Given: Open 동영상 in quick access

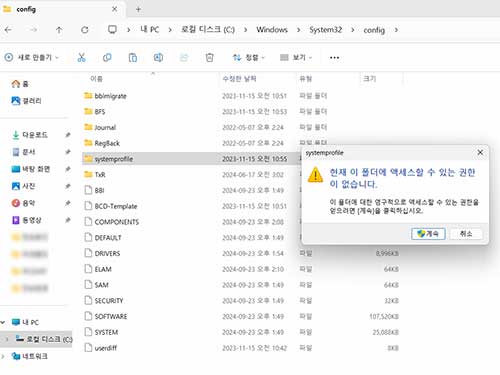Looking at the screenshot, I should coord(27,220).
